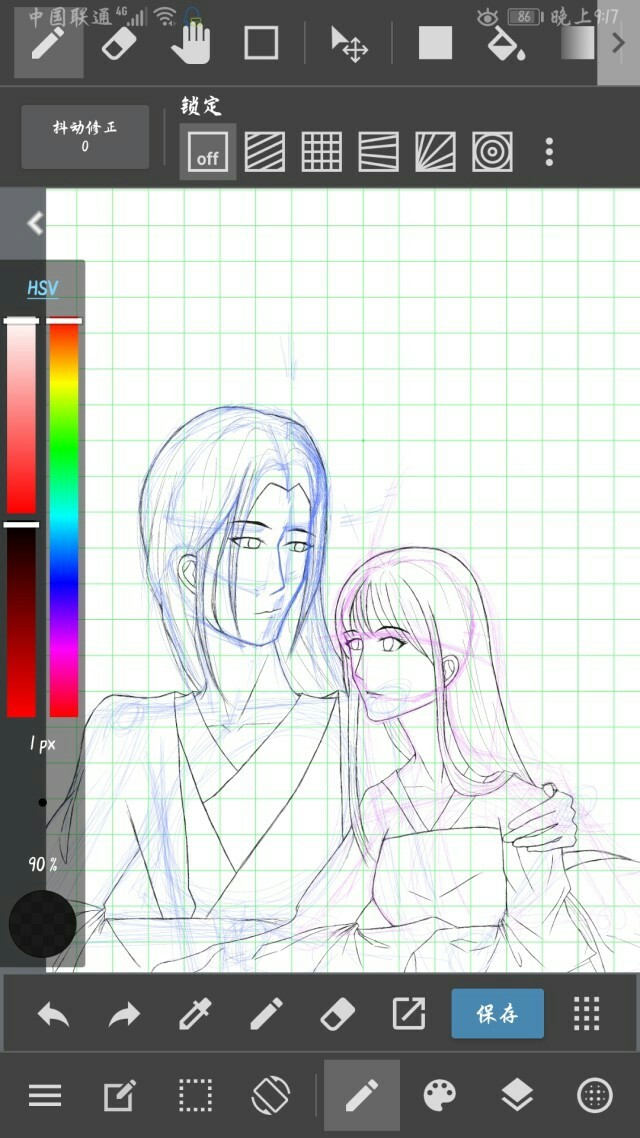Screen dimensions: 640x1138
Task: Choose the rectangle shape tool
Action: pos(261,43)
